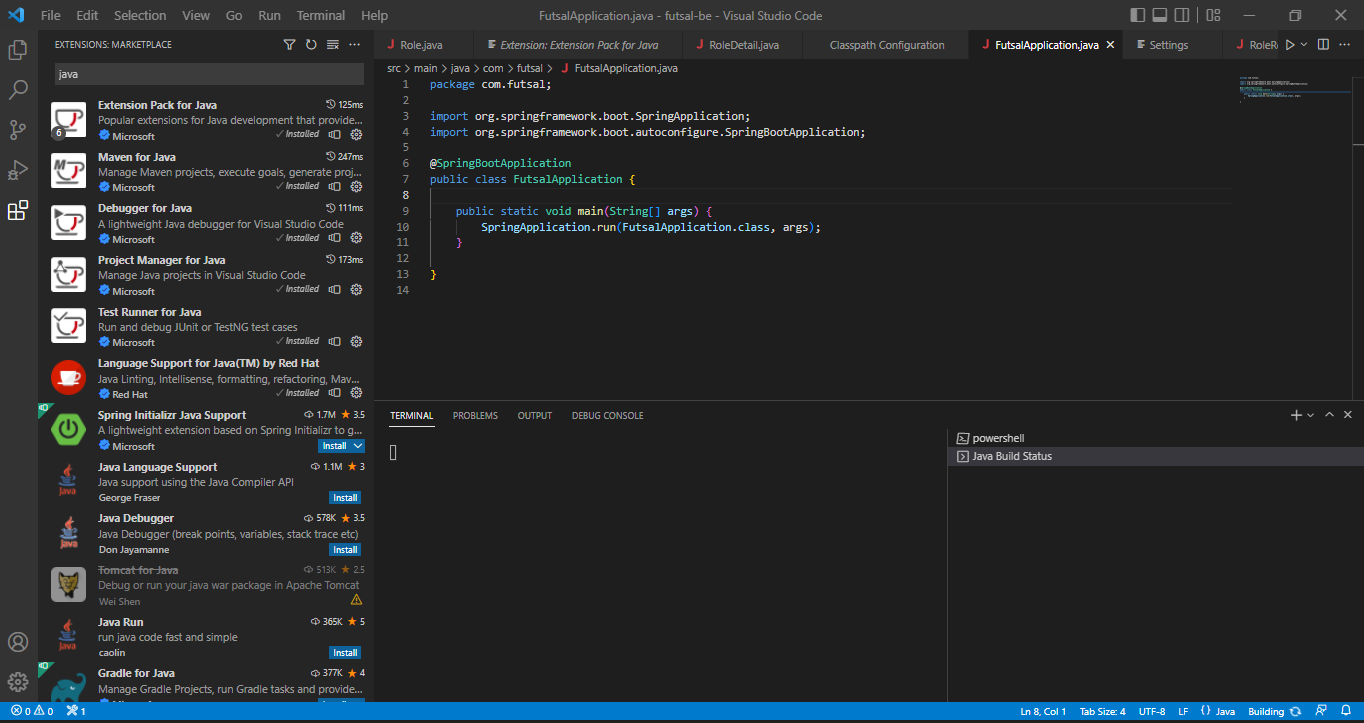This screenshot has width=1364, height=723.
Task: Open the OUTPUT panel tab
Action: point(534,415)
